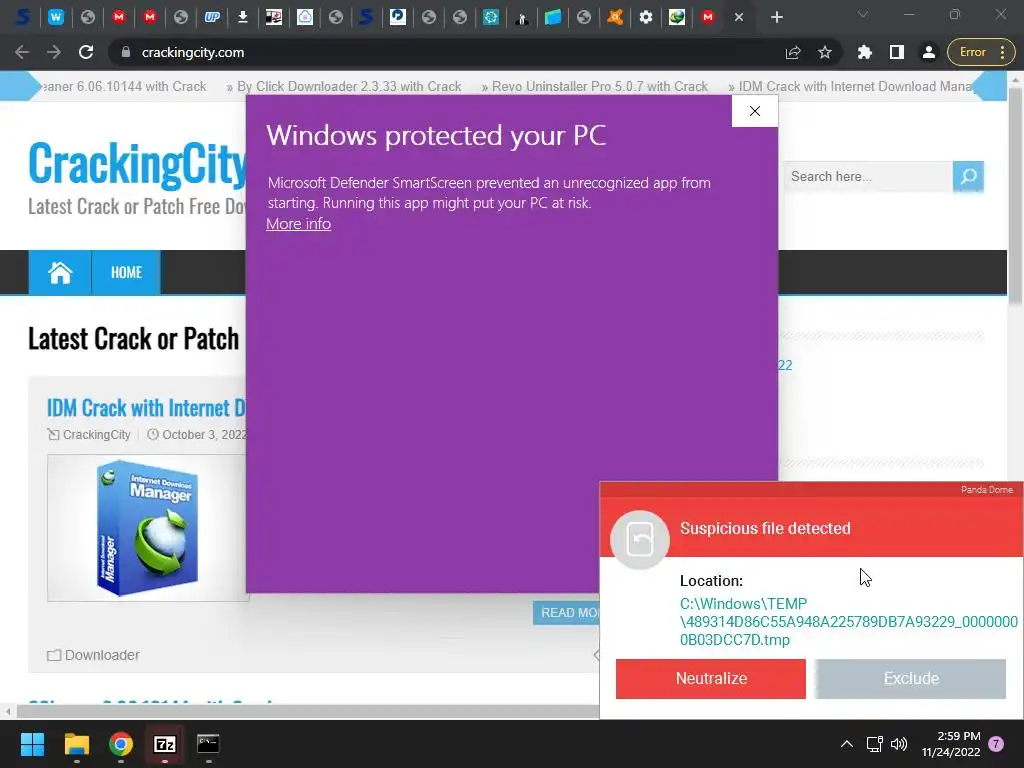Focus the Search here field
Viewport: 1024px width, 768px height.
click(x=867, y=176)
